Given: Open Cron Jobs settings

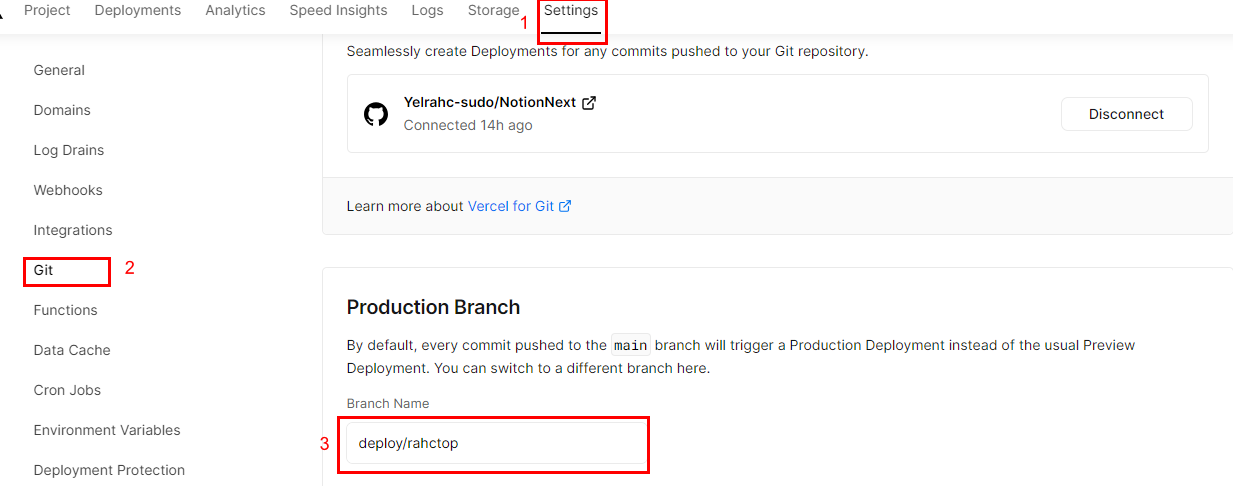Looking at the screenshot, I should pos(67,390).
